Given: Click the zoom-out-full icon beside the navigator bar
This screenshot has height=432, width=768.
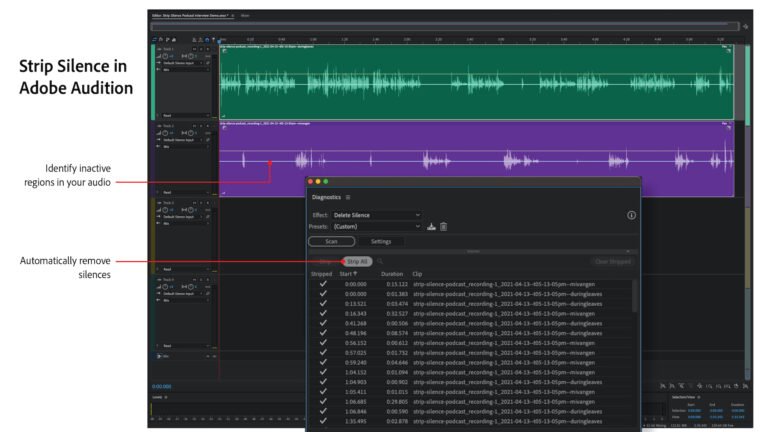Looking at the screenshot, I should 745,26.
